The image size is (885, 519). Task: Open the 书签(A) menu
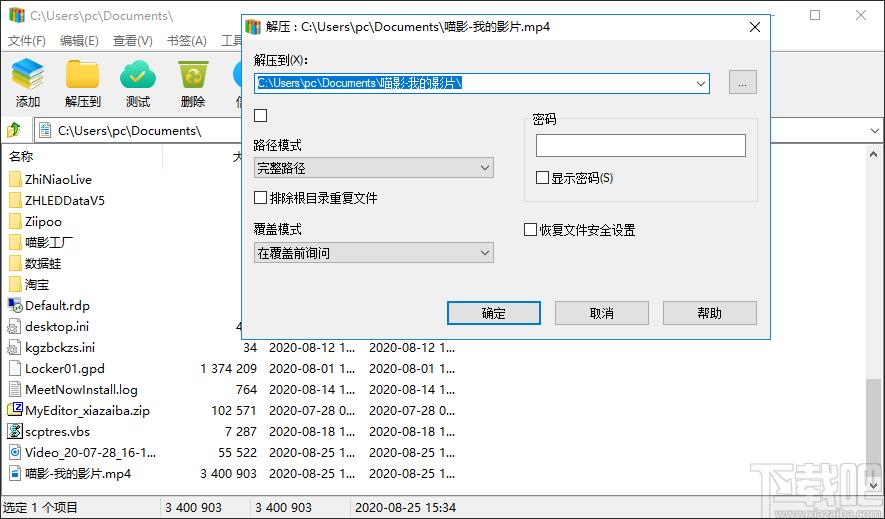tap(186, 41)
